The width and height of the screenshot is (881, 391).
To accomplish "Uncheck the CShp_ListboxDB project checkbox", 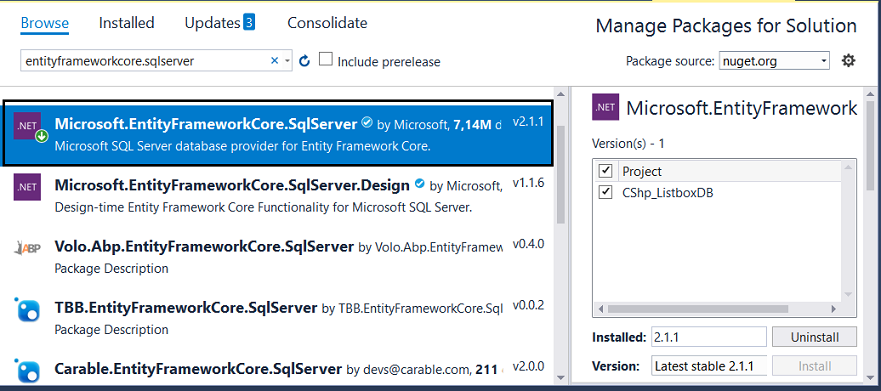I will click(606, 192).
